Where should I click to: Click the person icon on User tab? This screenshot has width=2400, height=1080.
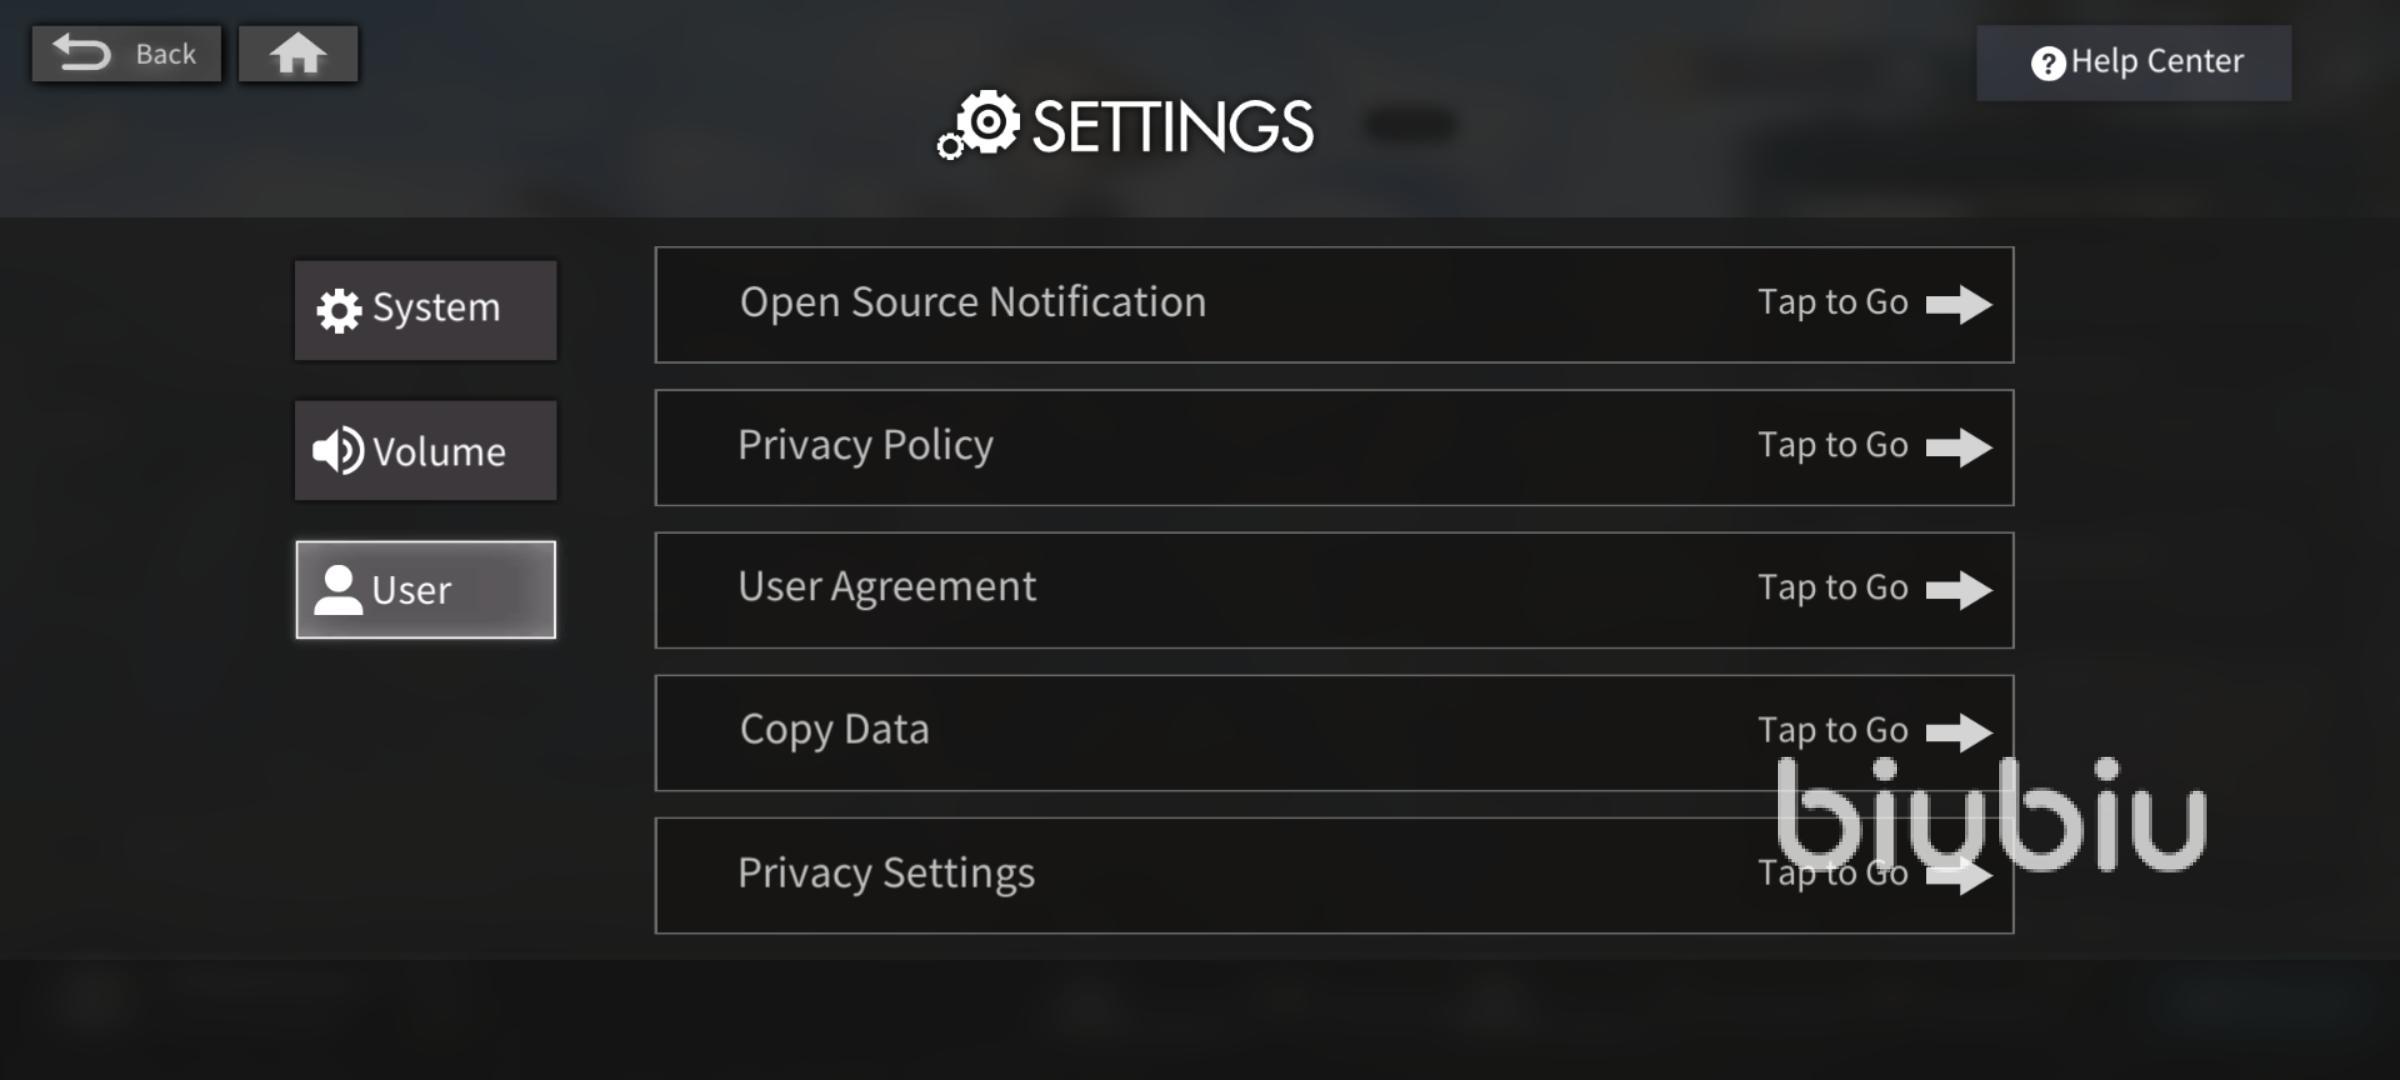pos(338,590)
